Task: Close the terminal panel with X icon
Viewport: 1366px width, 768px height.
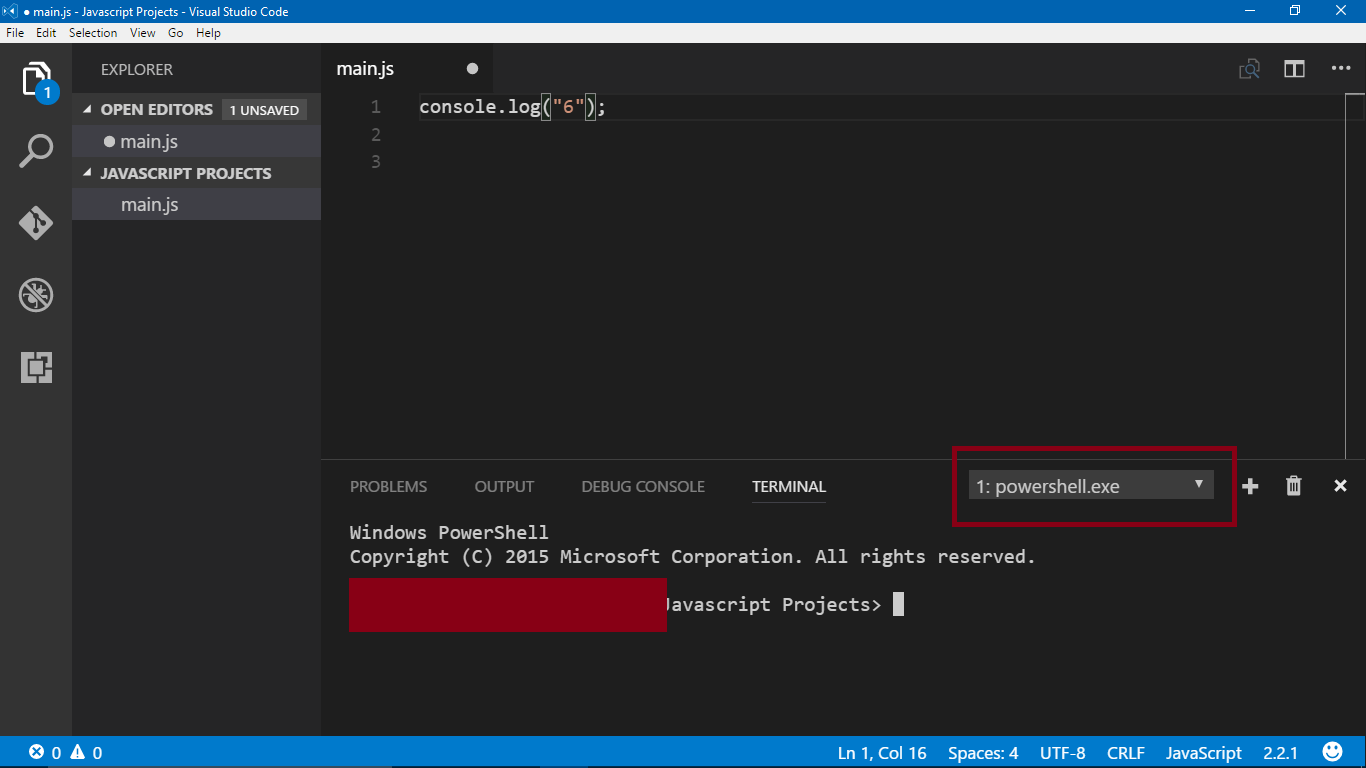Action: [x=1340, y=486]
